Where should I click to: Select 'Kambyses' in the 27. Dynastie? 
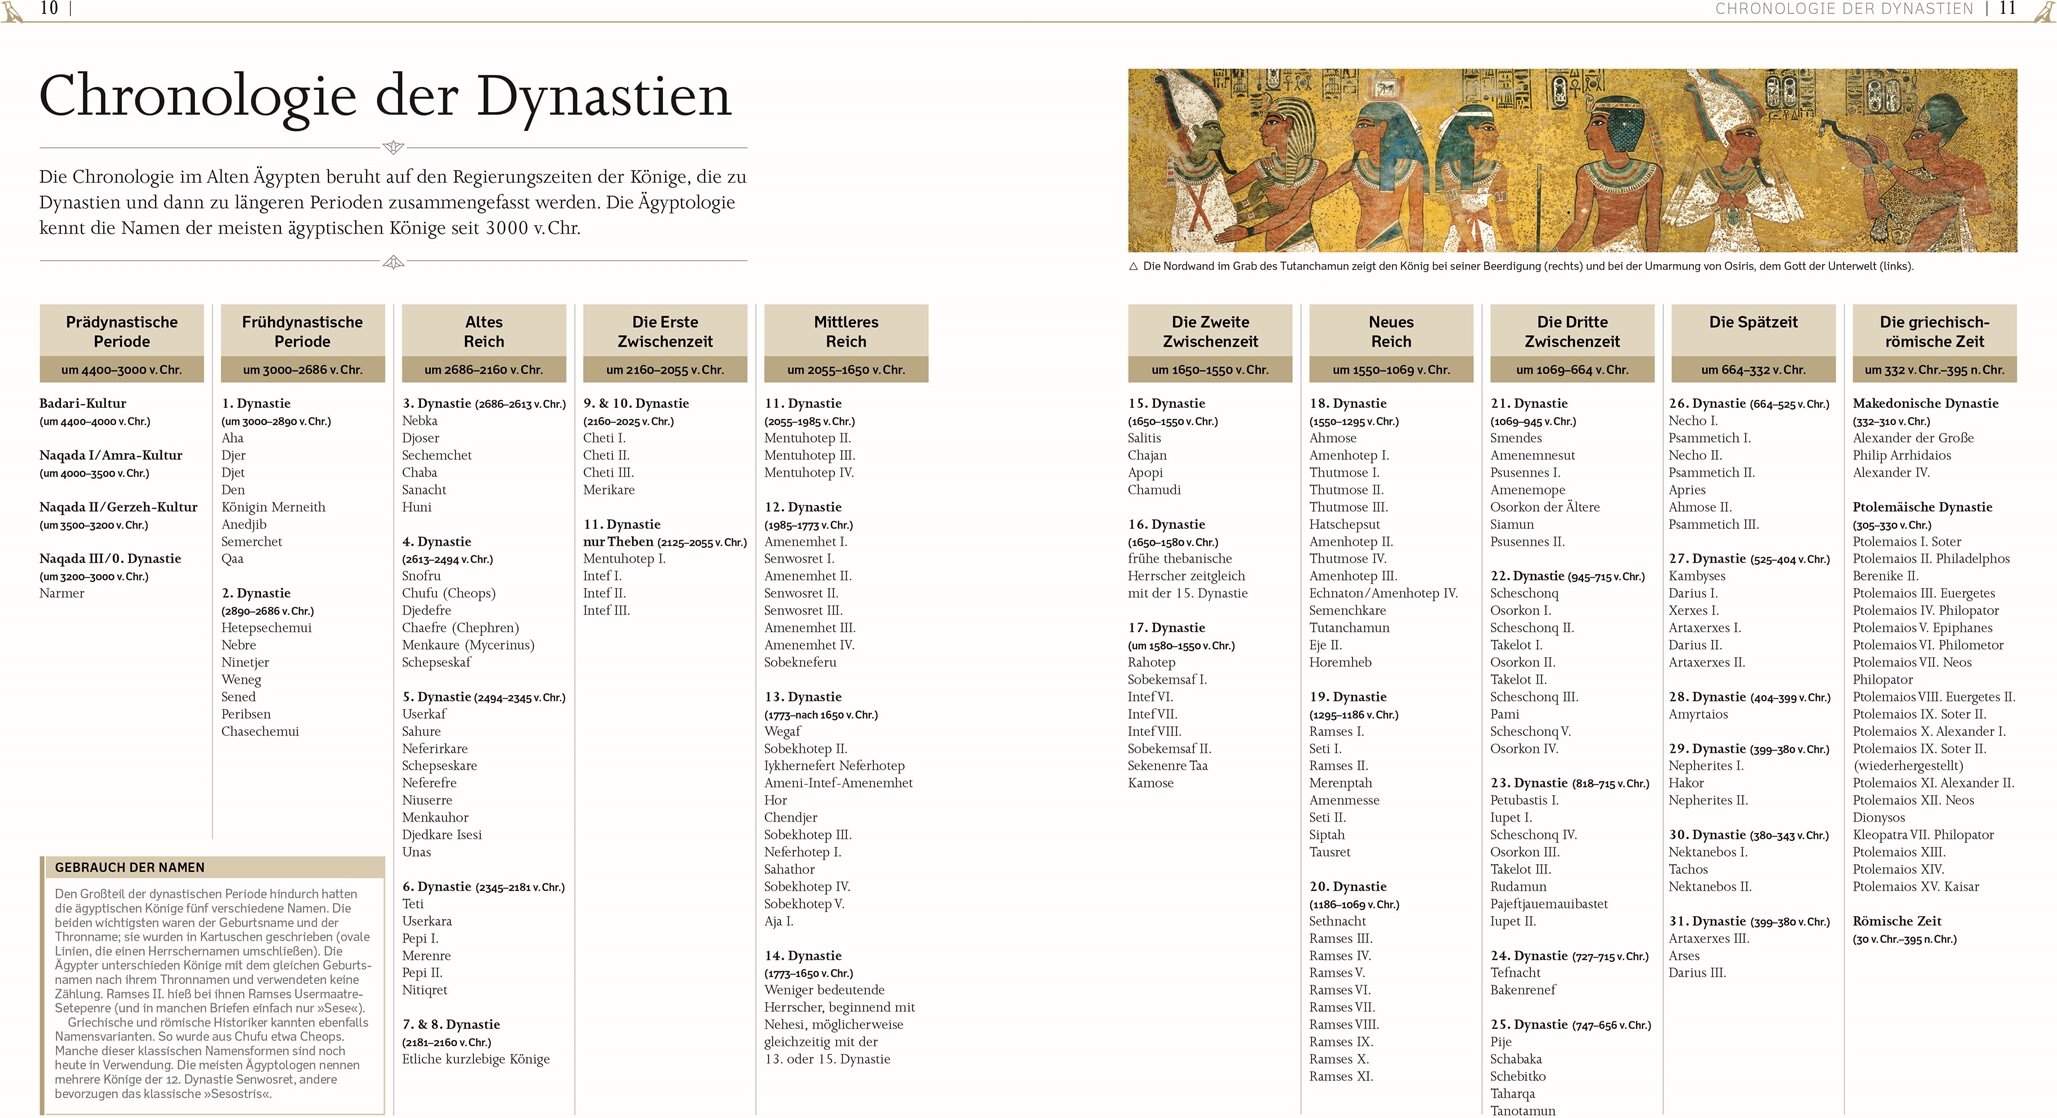coord(1697,576)
